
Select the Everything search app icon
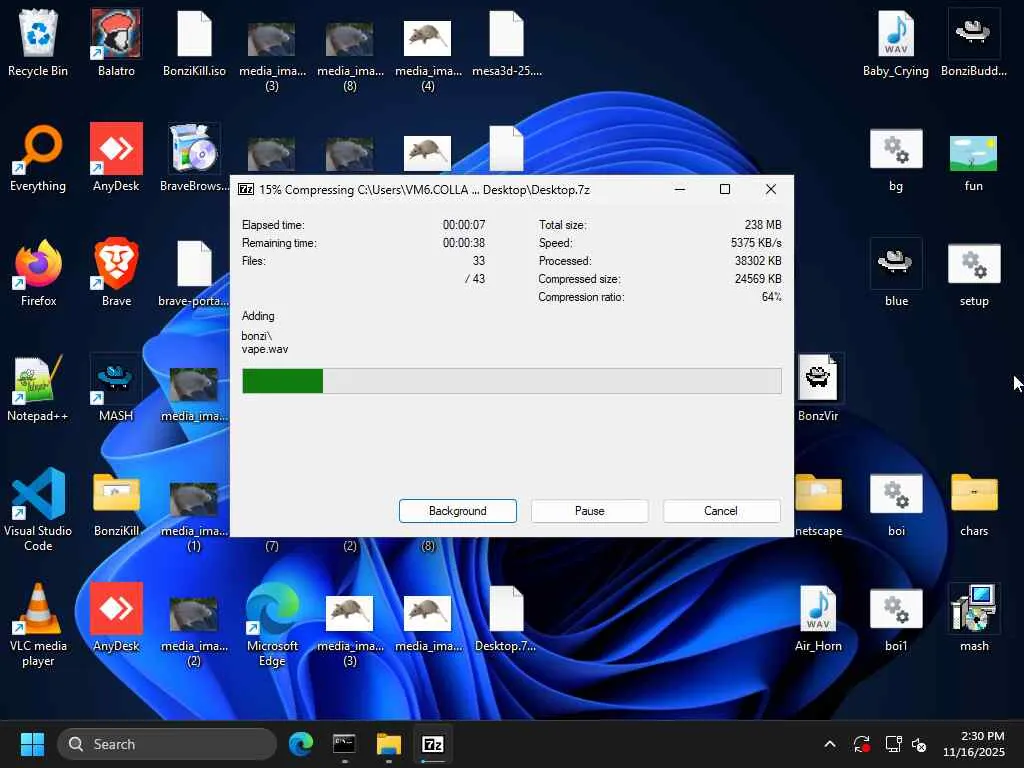[x=38, y=157]
